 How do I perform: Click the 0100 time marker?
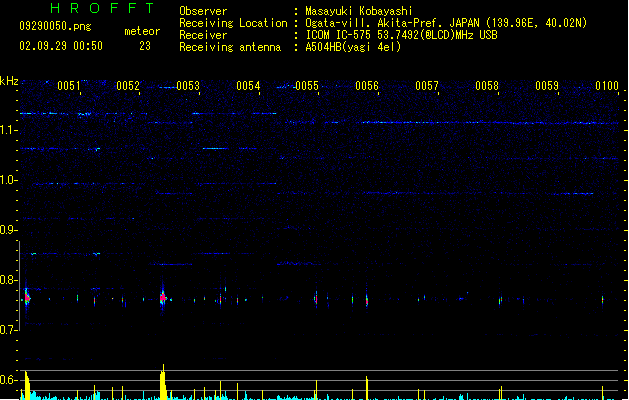click(607, 86)
